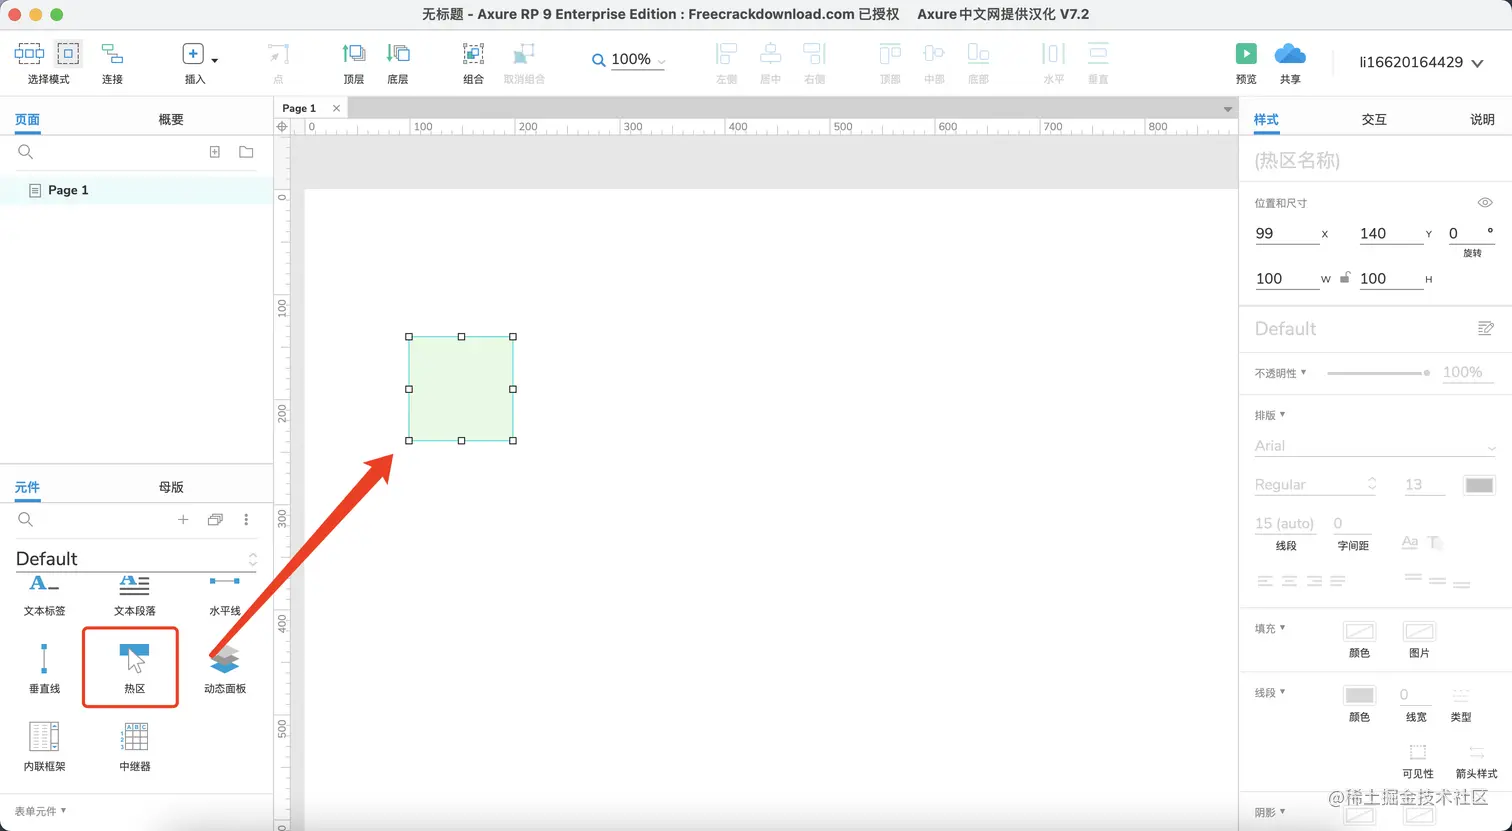Image resolution: width=1512 pixels, height=831 pixels.
Task: Click the add library plus icon
Action: [x=183, y=520]
